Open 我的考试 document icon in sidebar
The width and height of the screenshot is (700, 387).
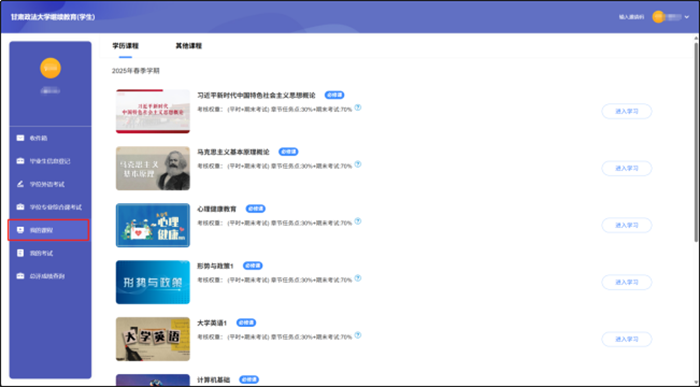point(20,253)
